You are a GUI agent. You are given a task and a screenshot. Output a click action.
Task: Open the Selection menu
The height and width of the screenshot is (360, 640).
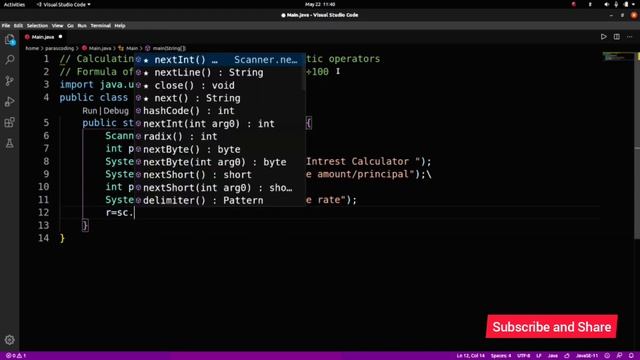point(37,26)
